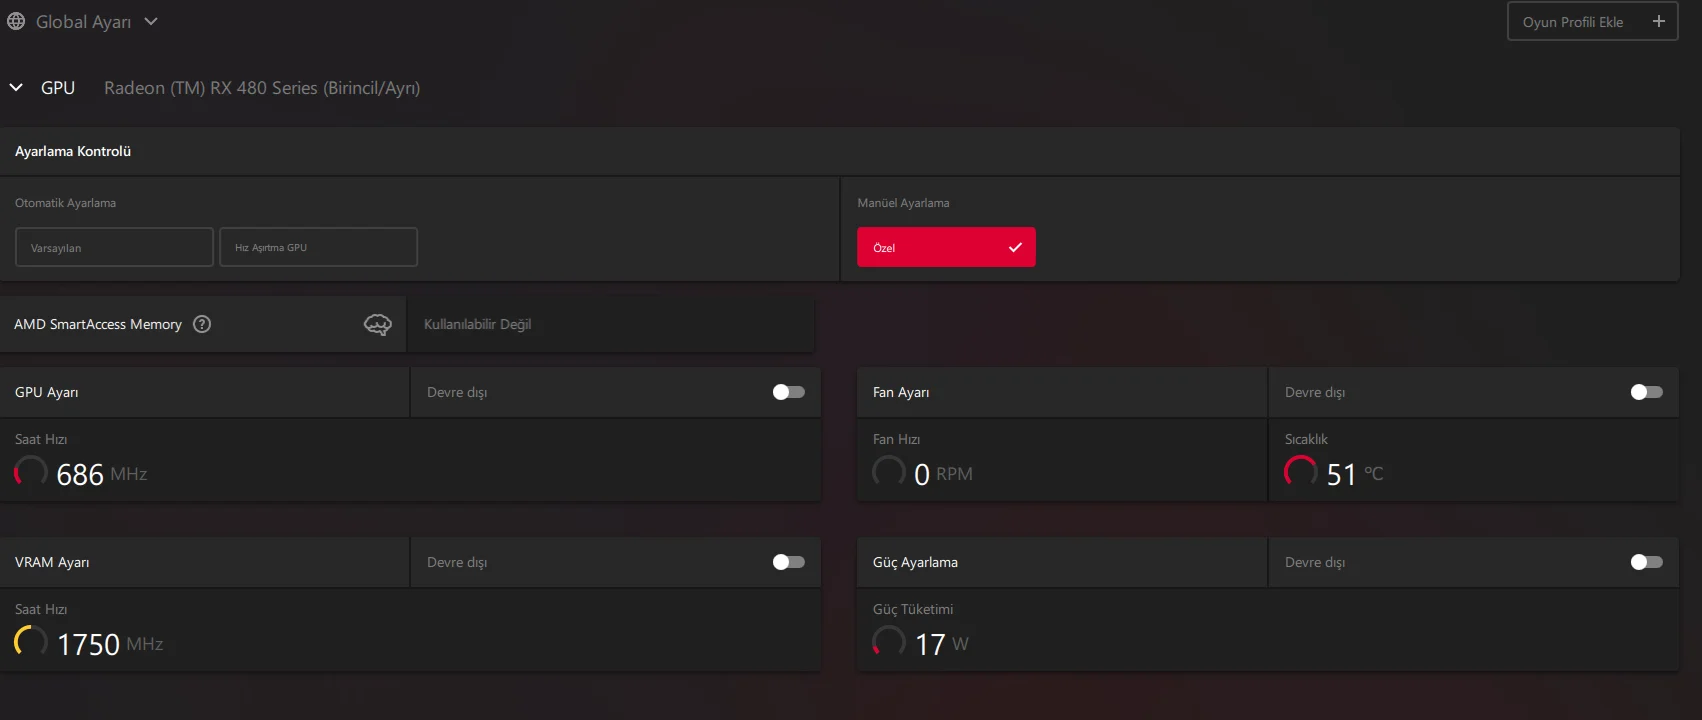This screenshot has width=1702, height=720.
Task: Enable the Fan Ayarı toggle
Action: 1647,392
